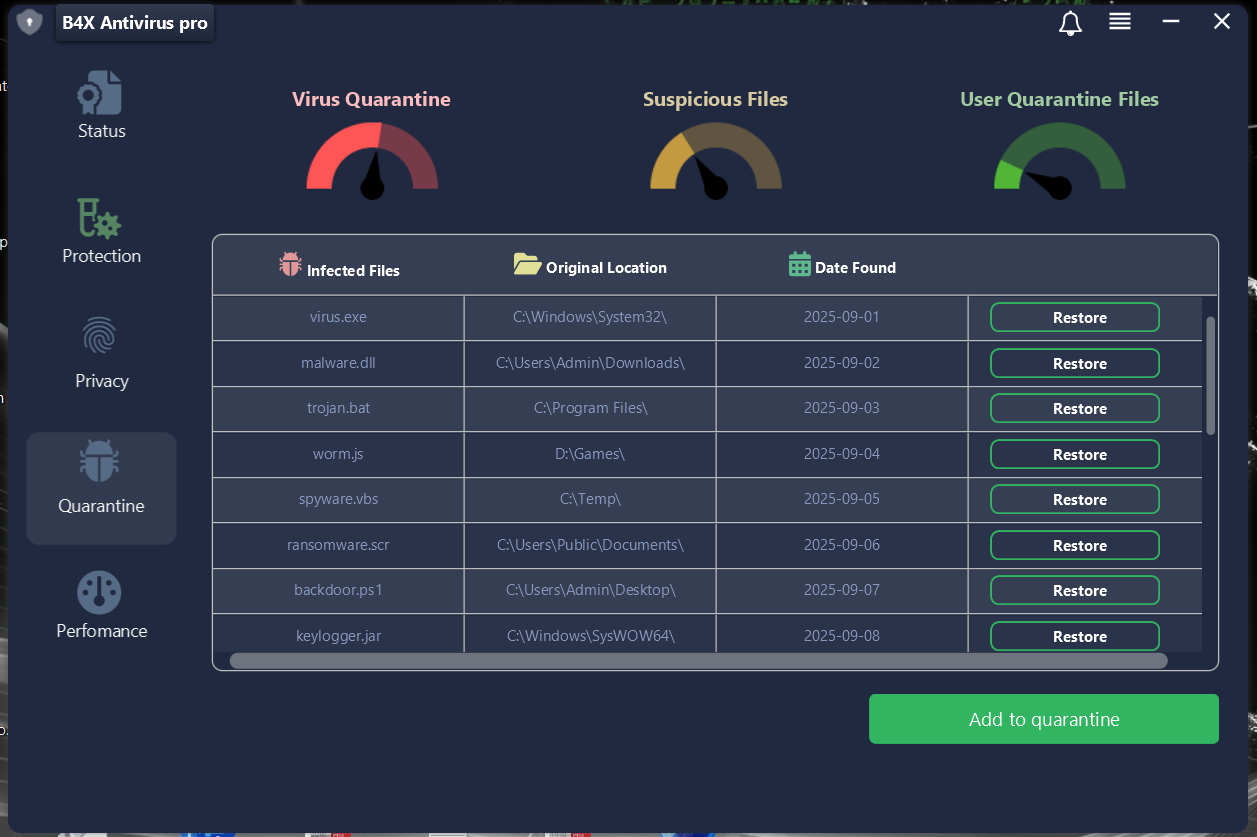Restore backdoor.ps1 from quarantine

1075,590
